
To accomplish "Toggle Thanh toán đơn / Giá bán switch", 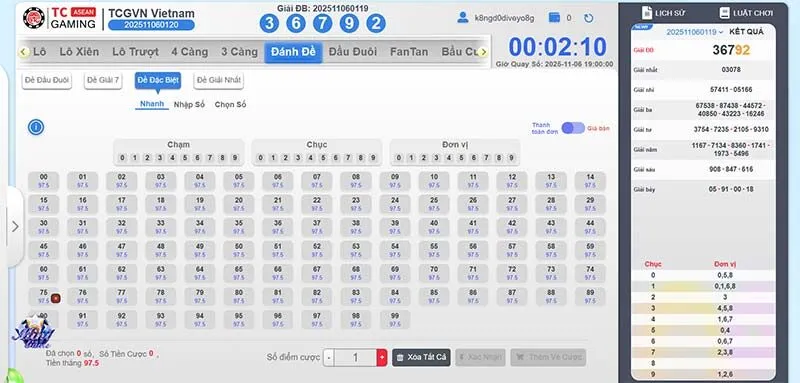I will click(x=573, y=128).
